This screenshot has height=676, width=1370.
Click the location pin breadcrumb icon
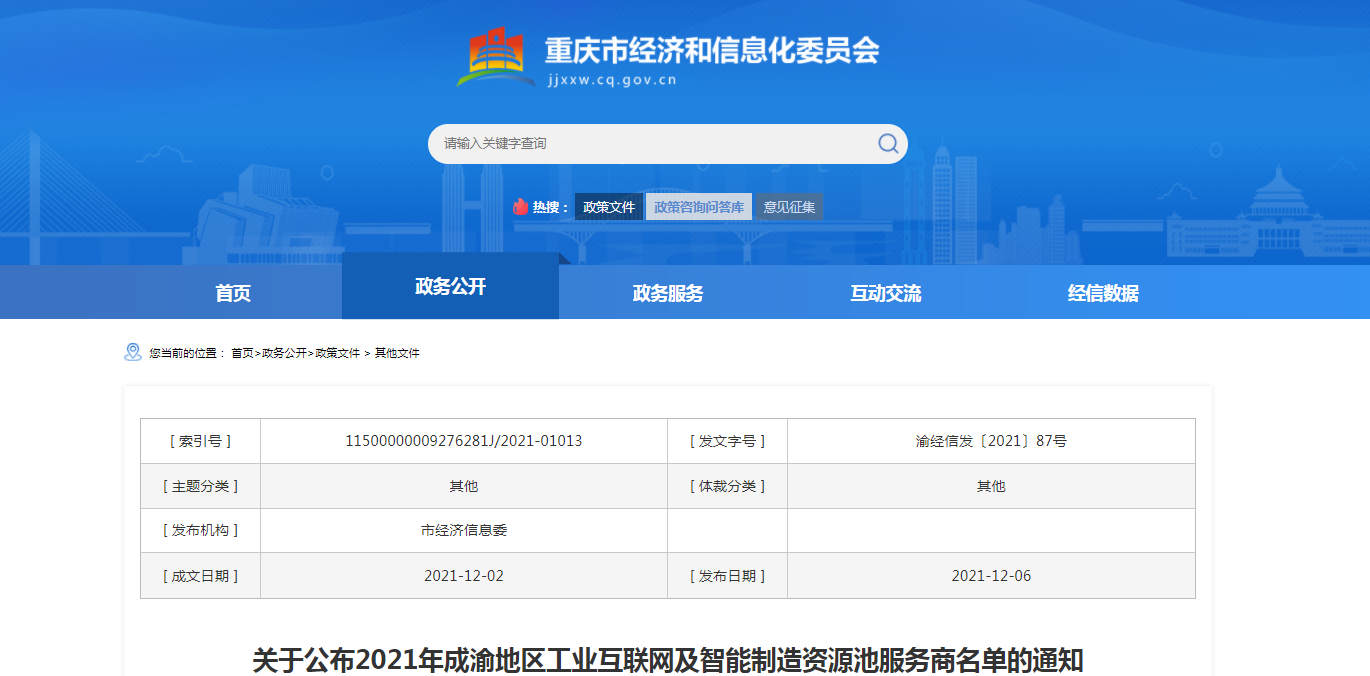[131, 350]
